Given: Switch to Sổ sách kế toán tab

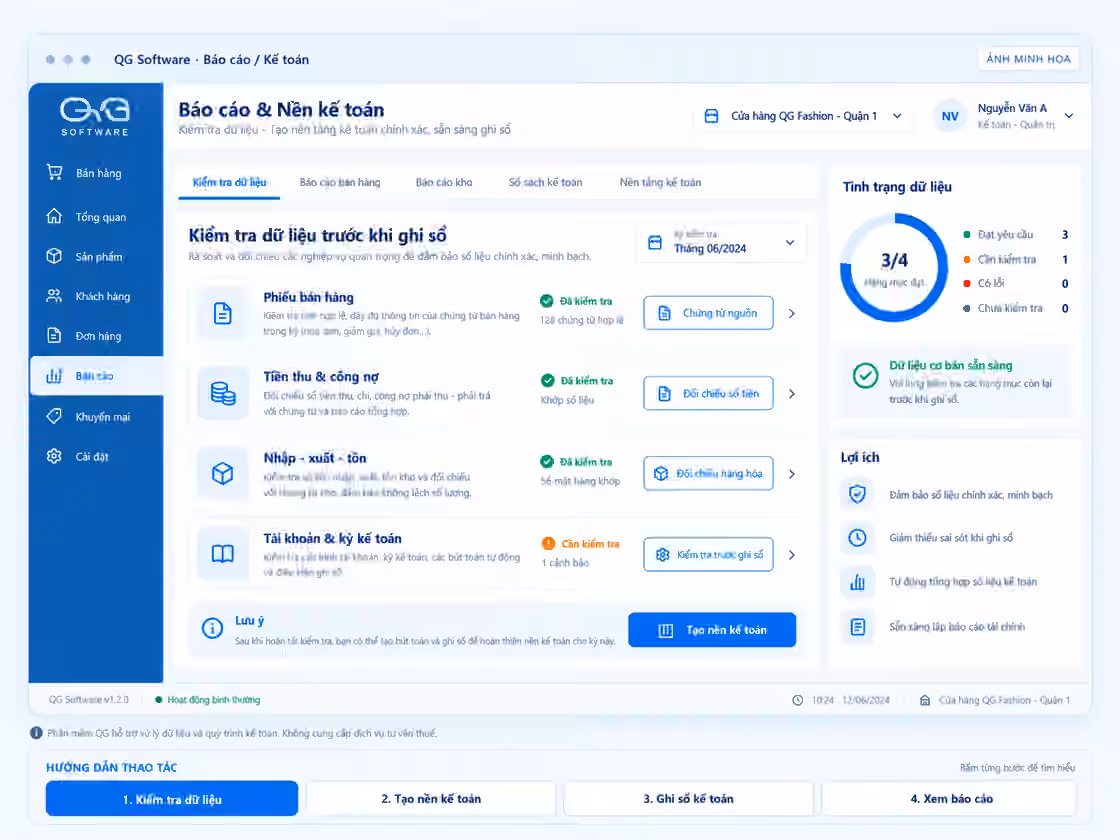Looking at the screenshot, I should [546, 182].
